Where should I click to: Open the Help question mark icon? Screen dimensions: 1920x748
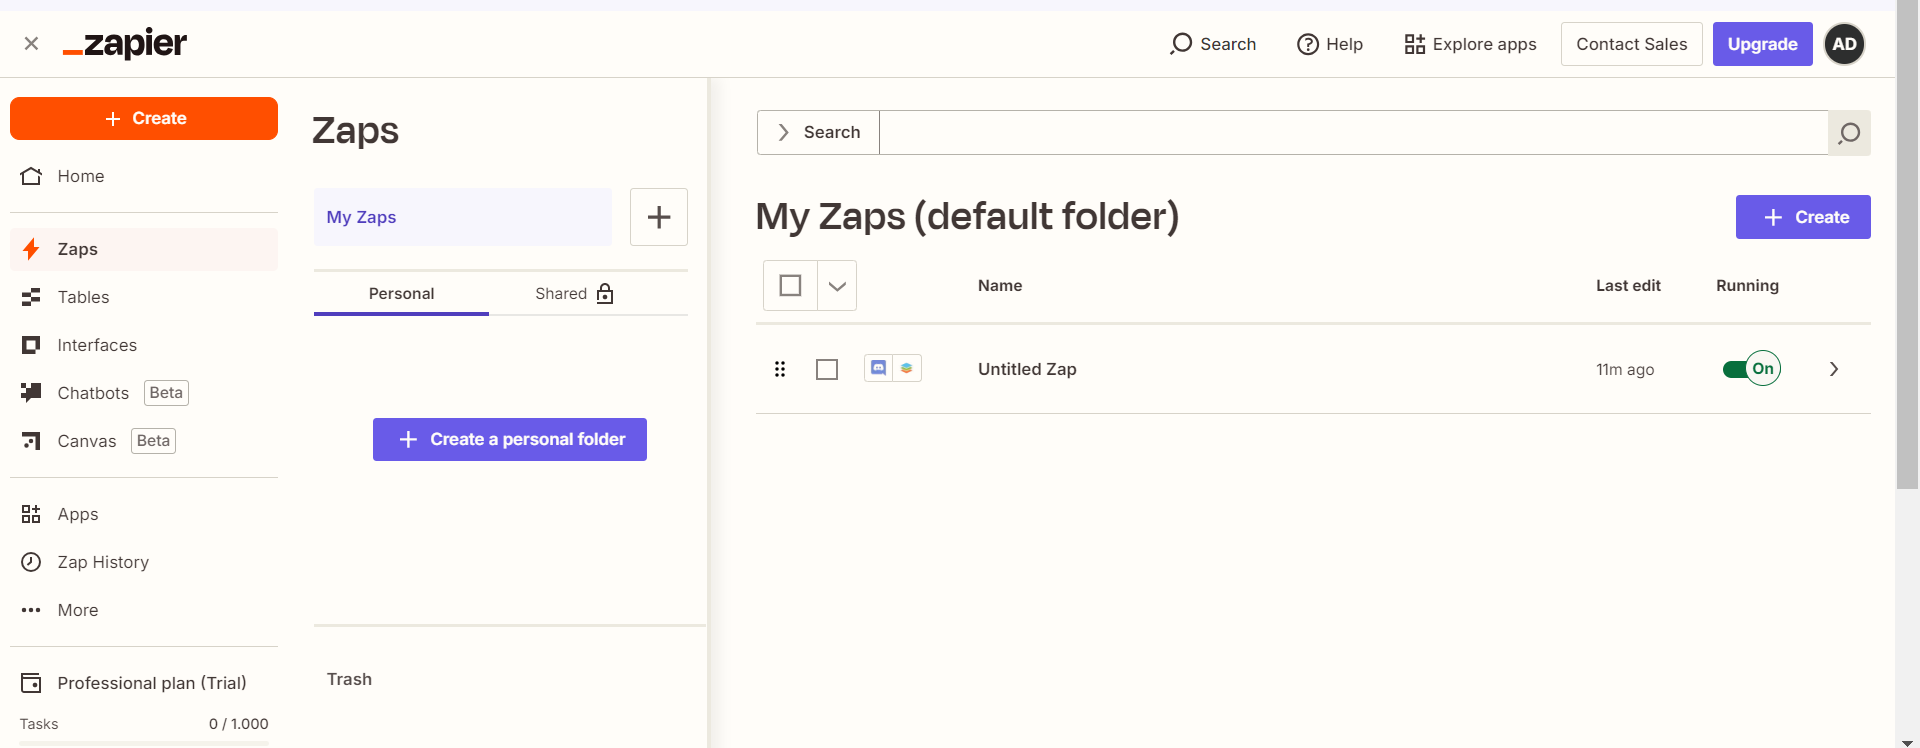point(1308,44)
